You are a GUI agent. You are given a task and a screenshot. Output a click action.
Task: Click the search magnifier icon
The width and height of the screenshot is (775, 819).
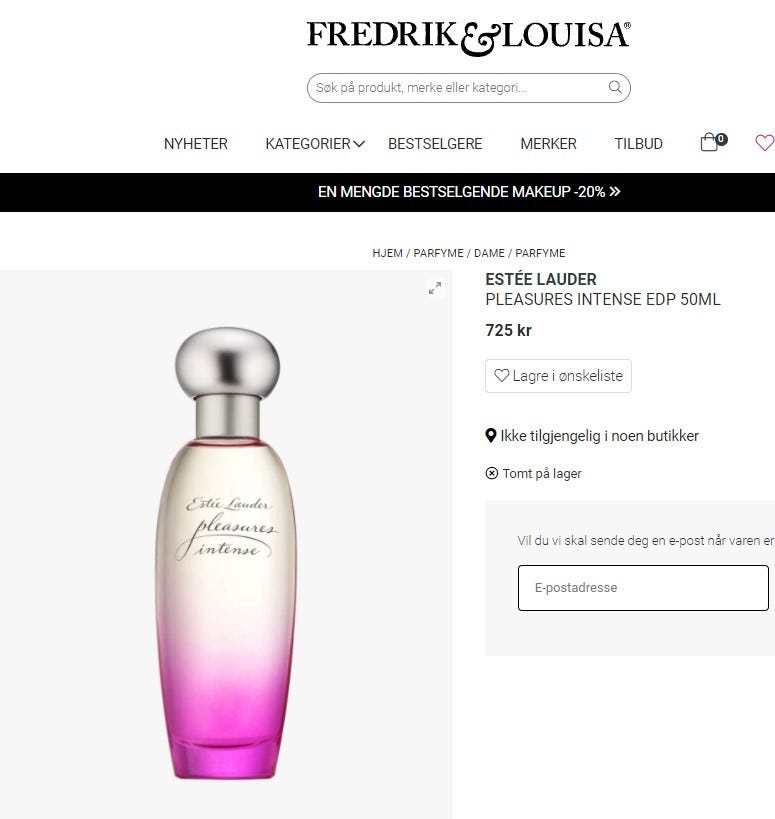(x=615, y=87)
